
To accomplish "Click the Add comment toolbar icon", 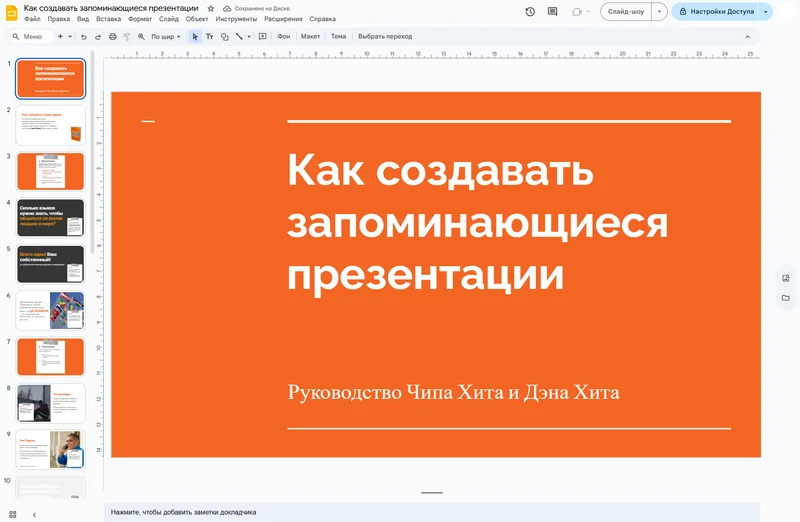I will pos(262,37).
